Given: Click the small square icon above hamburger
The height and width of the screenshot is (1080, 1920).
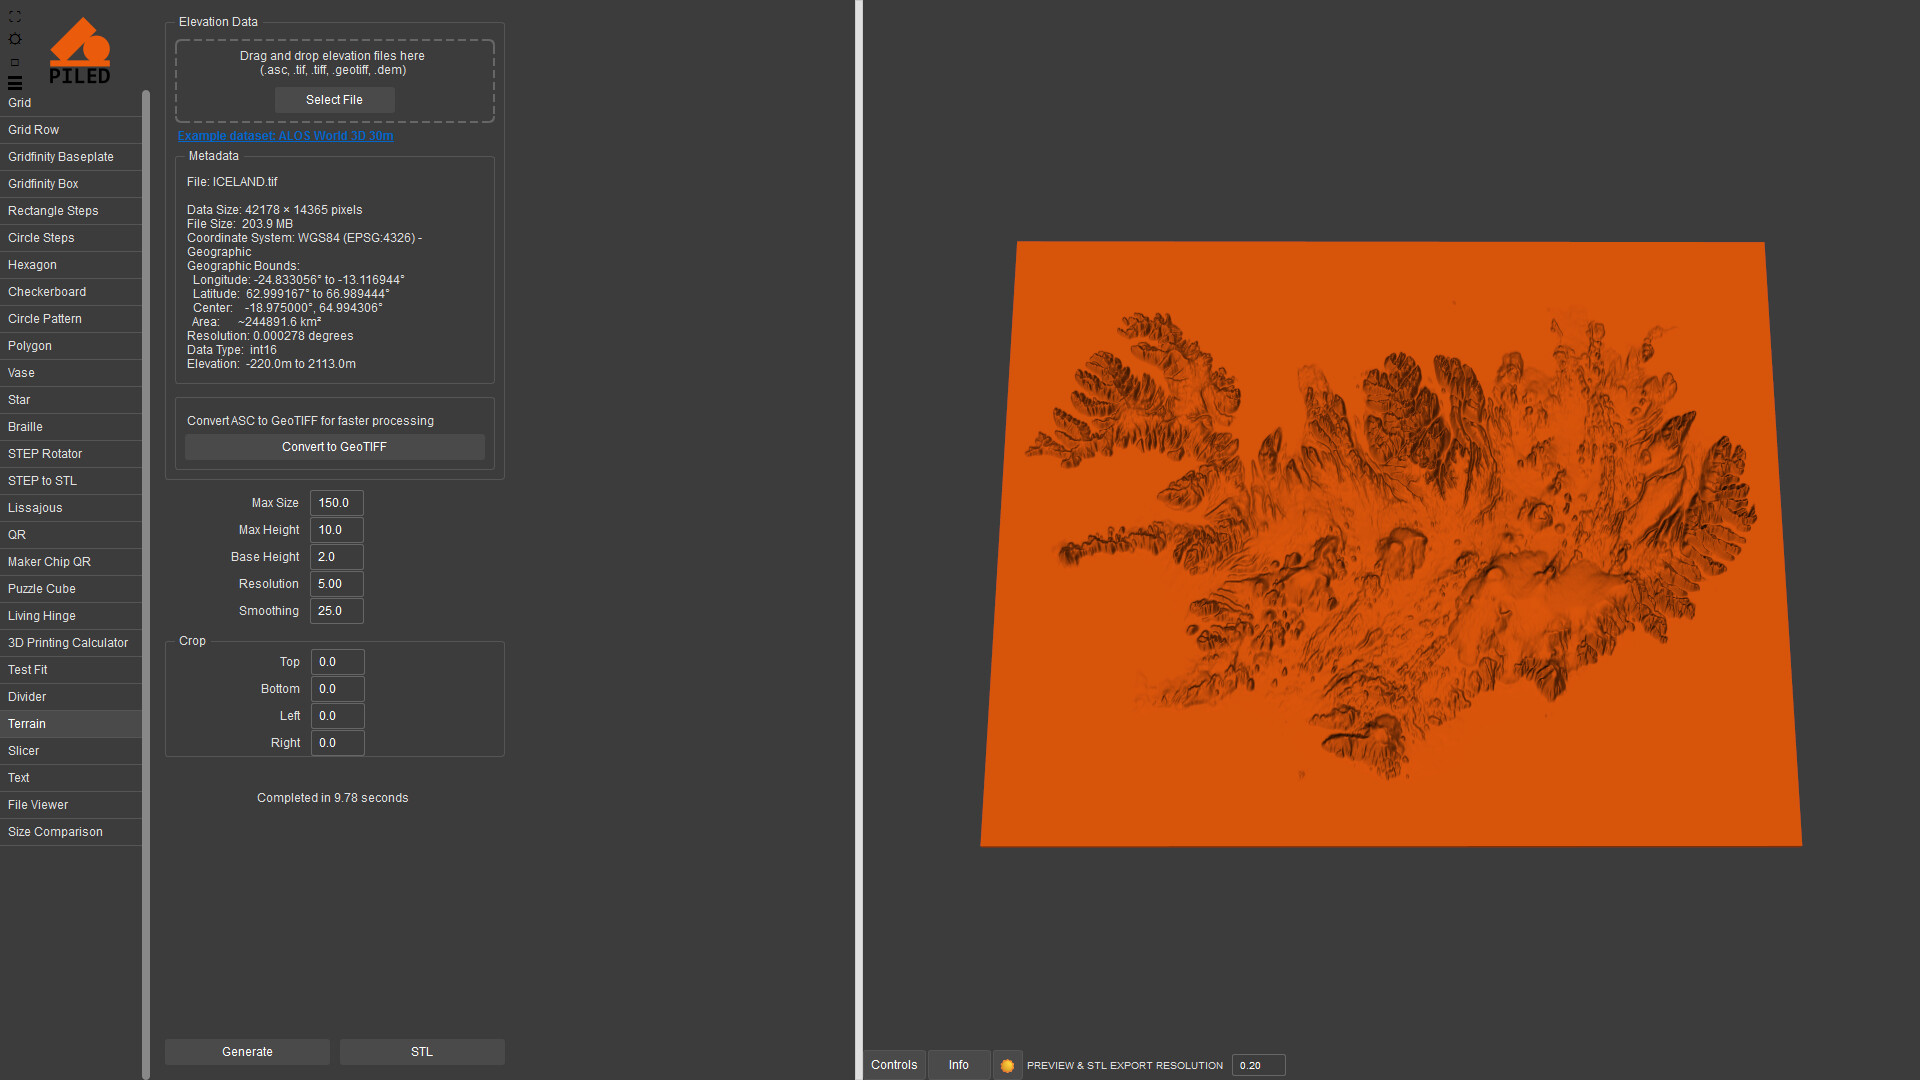Looking at the screenshot, I should 15,62.
